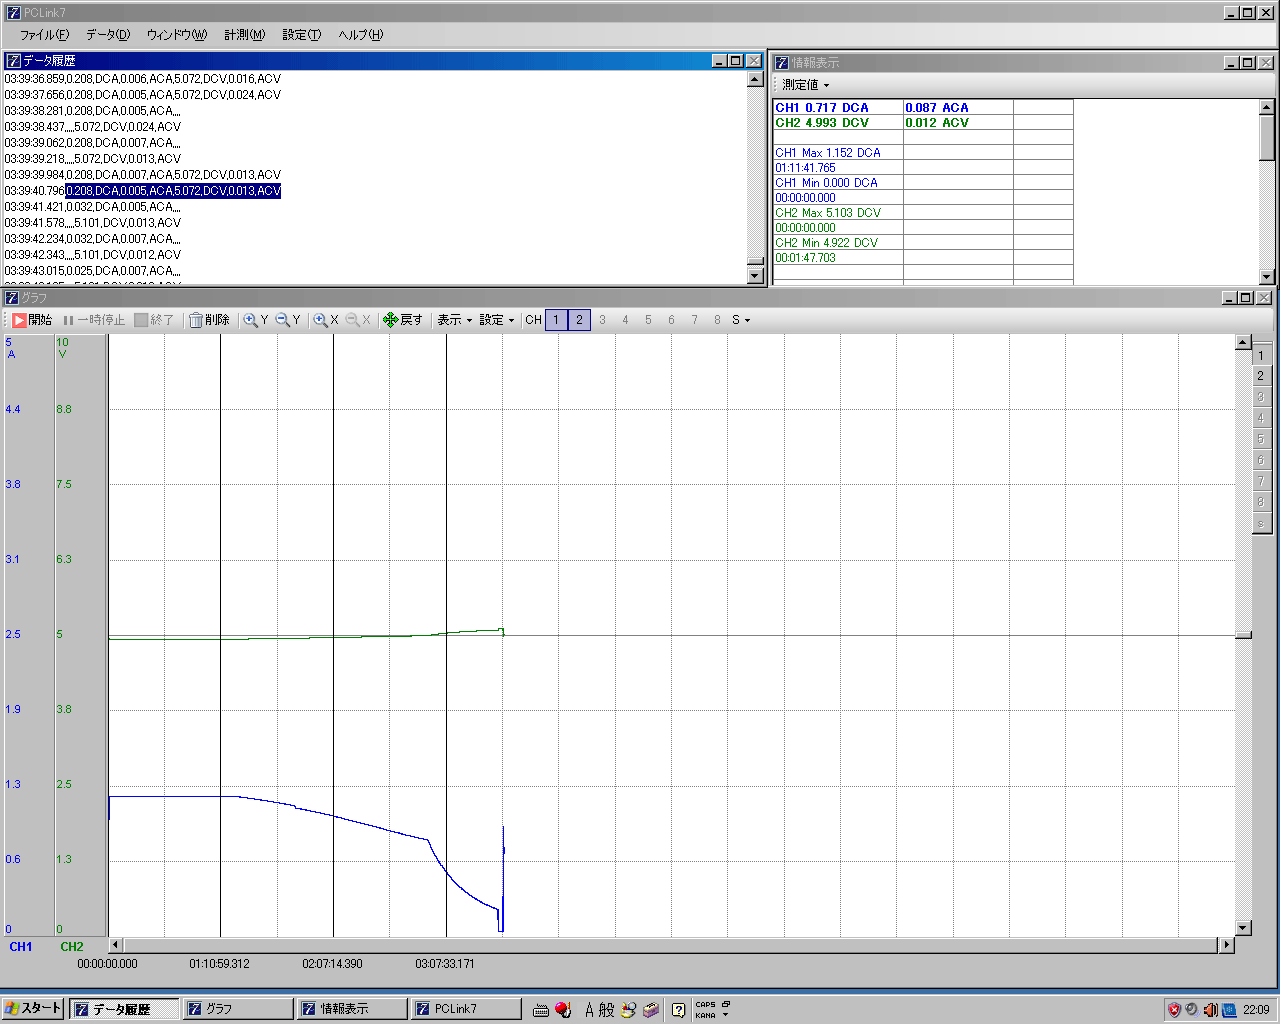Screen dimensions: 1280x1024
Task: Zoom in on the X axis
Action: tap(325, 320)
